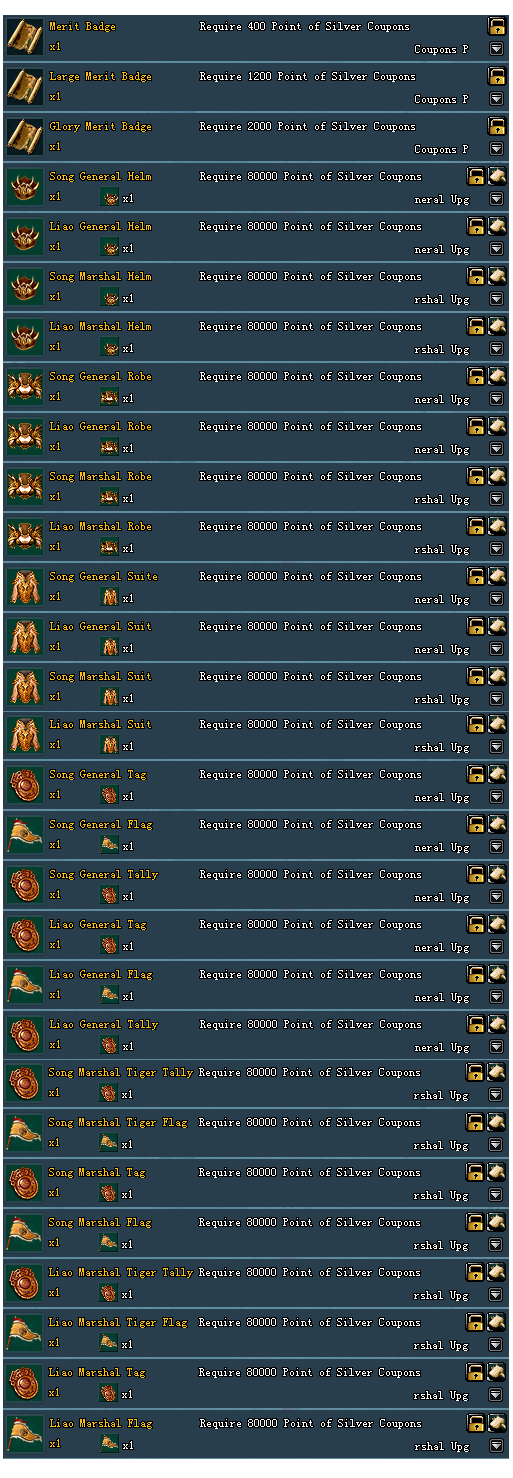Click the hand-question icon beside Song Marshal Helm
The height and width of the screenshot is (1478, 513).
pos(497,275)
